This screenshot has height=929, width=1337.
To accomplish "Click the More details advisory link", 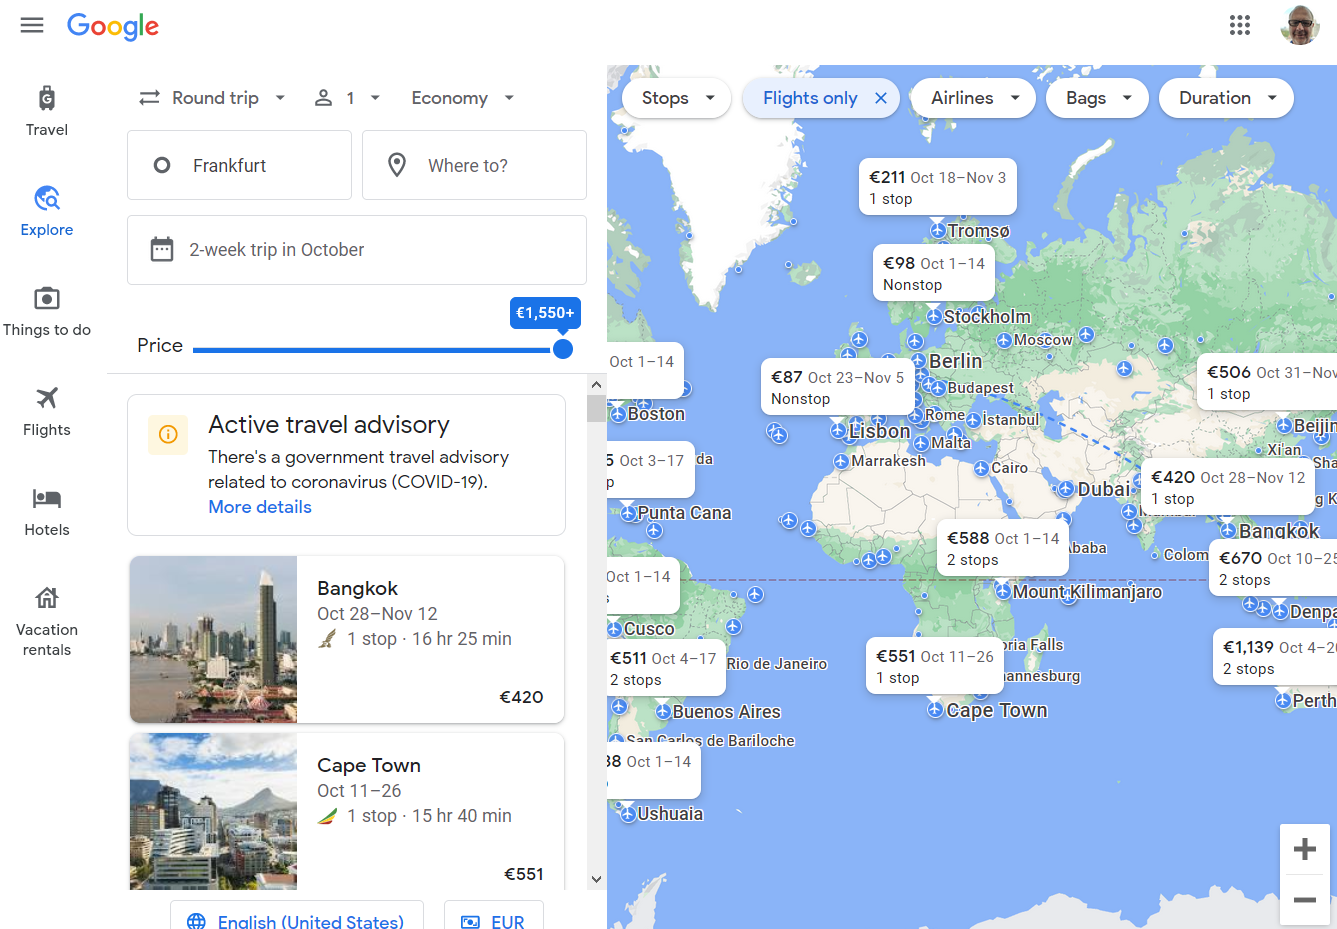I will [x=260, y=507].
